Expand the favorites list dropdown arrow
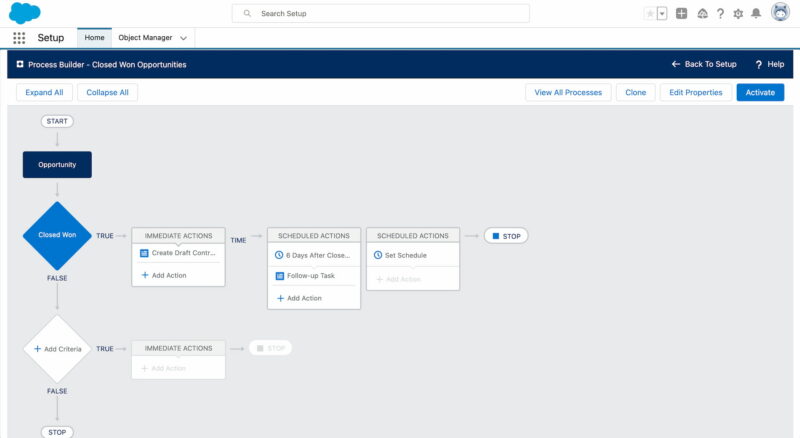 pyautogui.click(x=662, y=14)
